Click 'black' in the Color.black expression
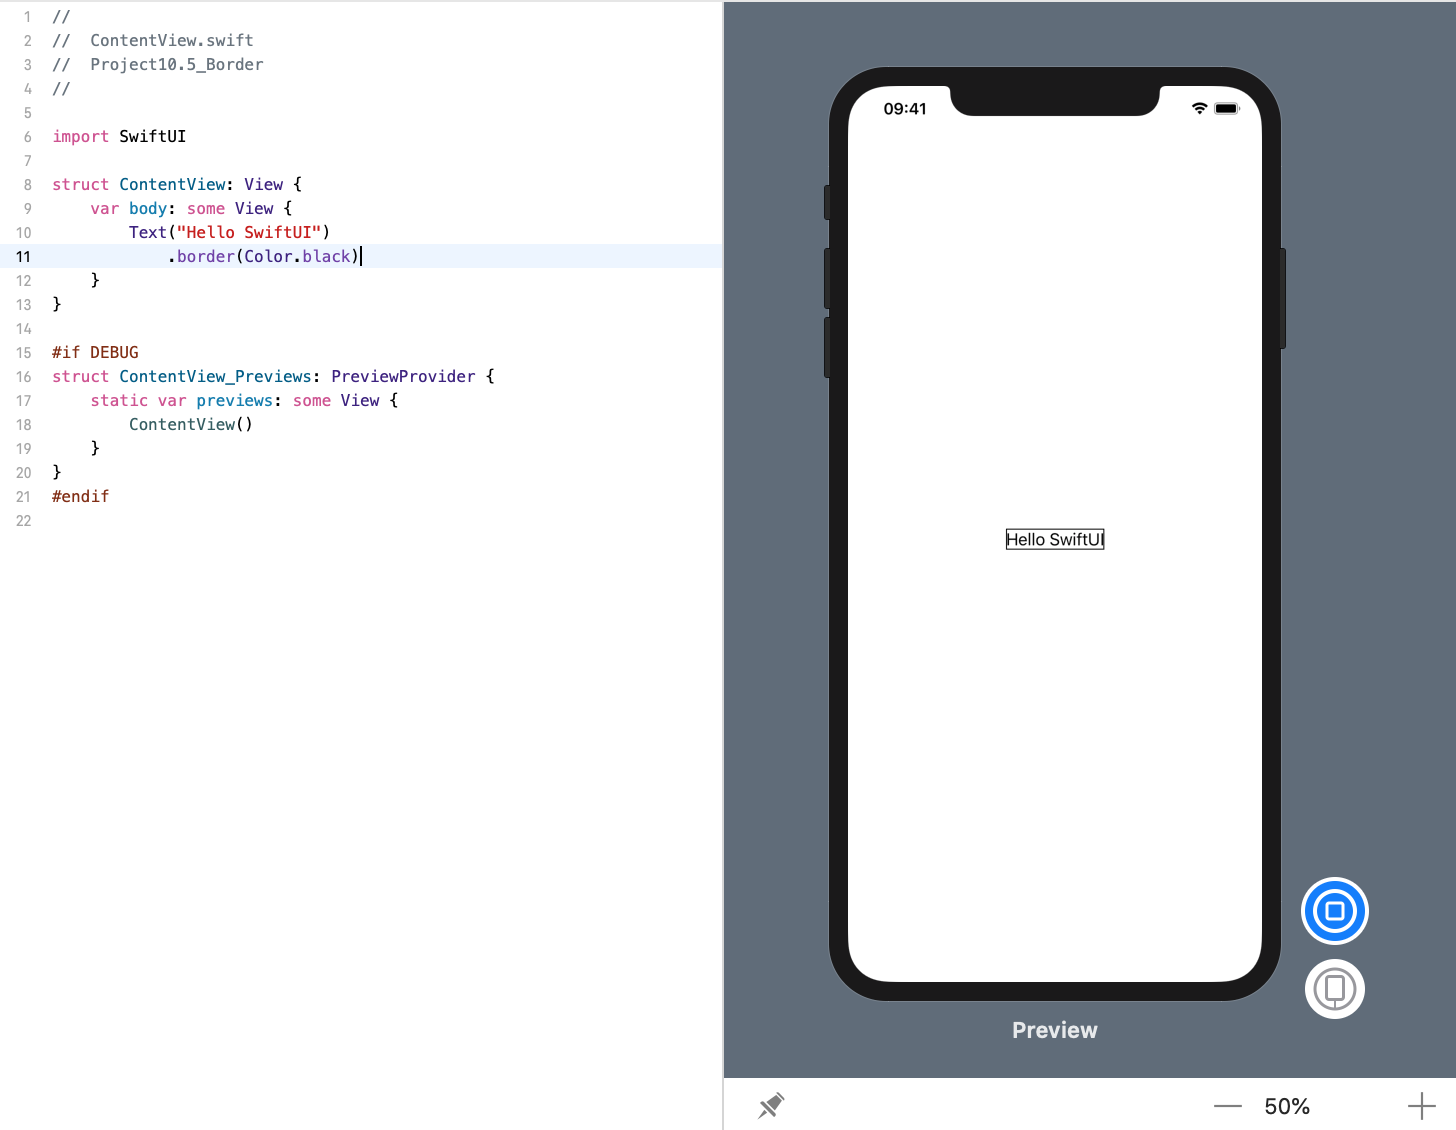 (x=326, y=256)
